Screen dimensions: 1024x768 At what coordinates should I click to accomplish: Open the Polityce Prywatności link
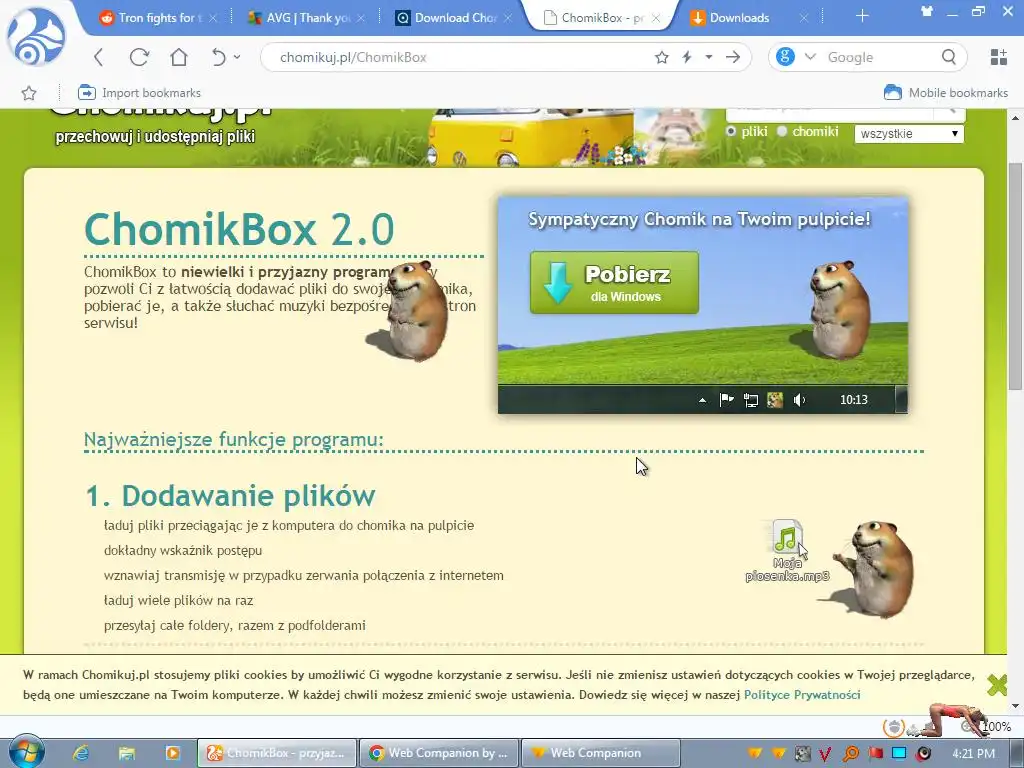[x=802, y=695]
